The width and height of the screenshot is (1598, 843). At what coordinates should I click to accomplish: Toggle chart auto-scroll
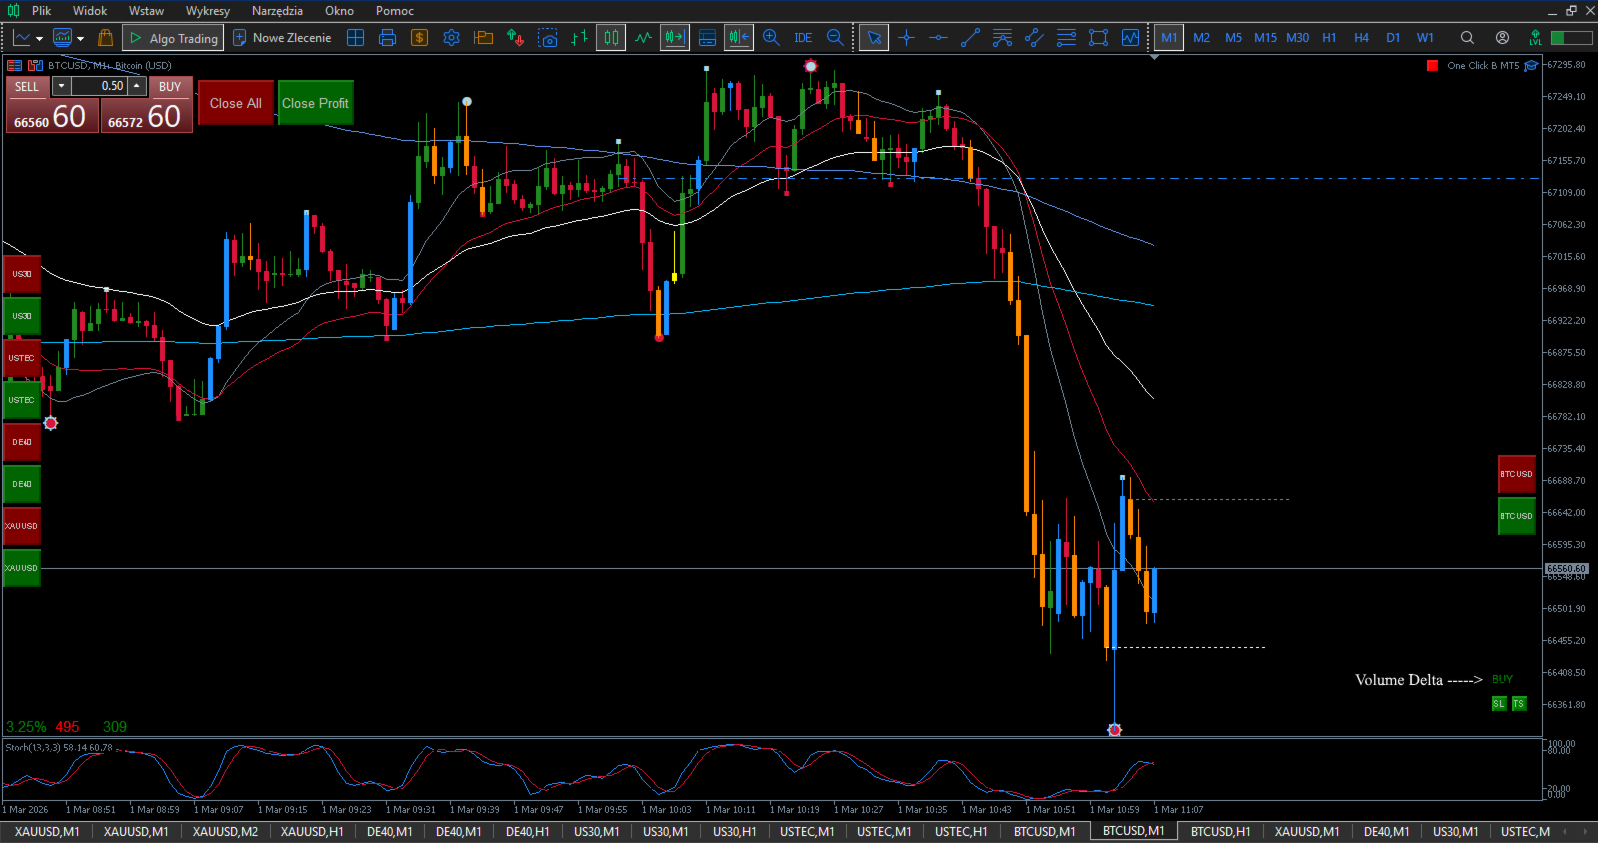[x=739, y=38]
